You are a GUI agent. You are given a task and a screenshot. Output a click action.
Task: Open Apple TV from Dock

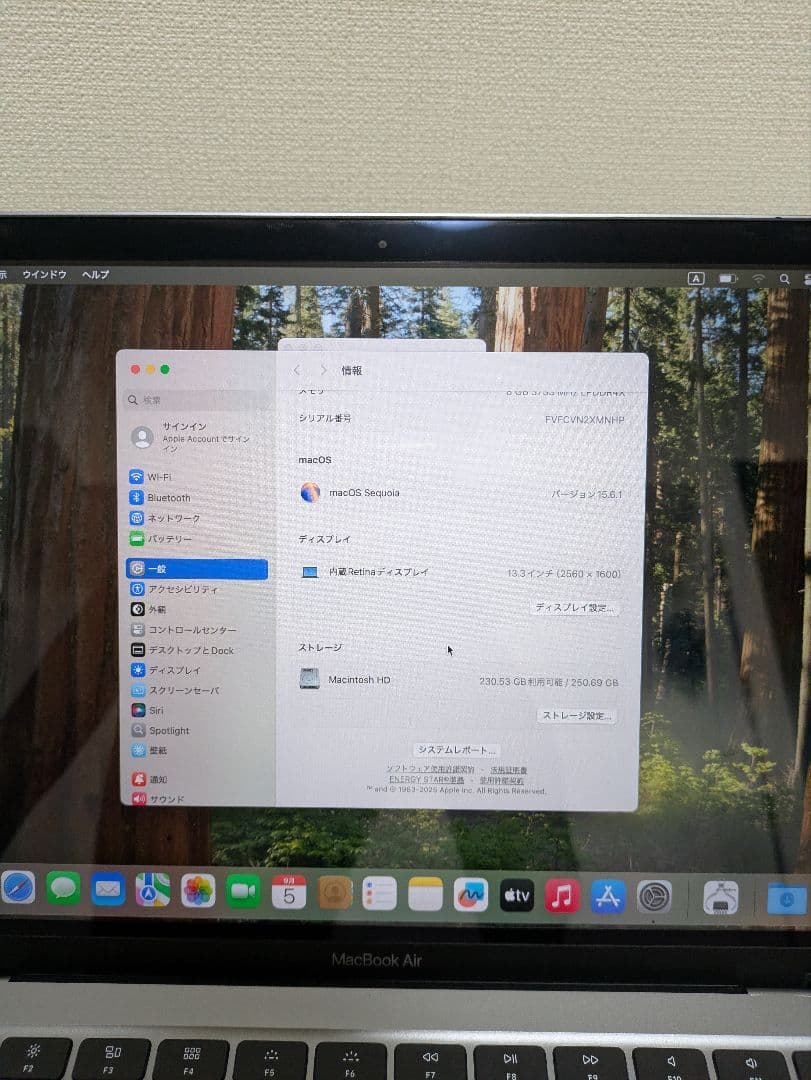516,895
